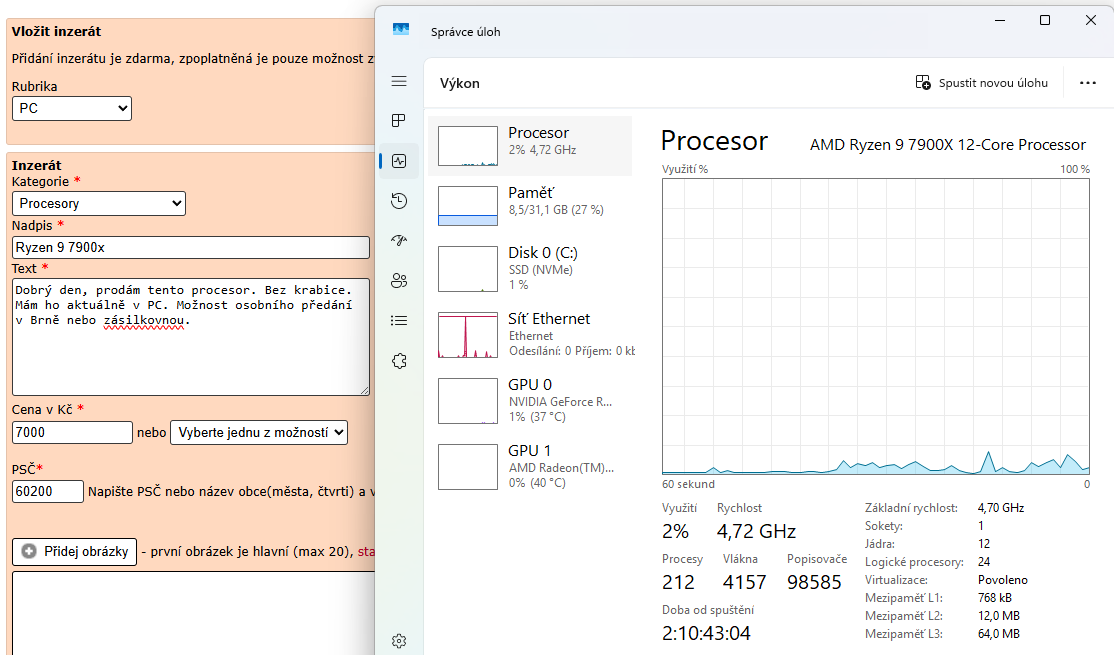Open the Details list icon in sidebar
1114x655 pixels.
point(399,320)
